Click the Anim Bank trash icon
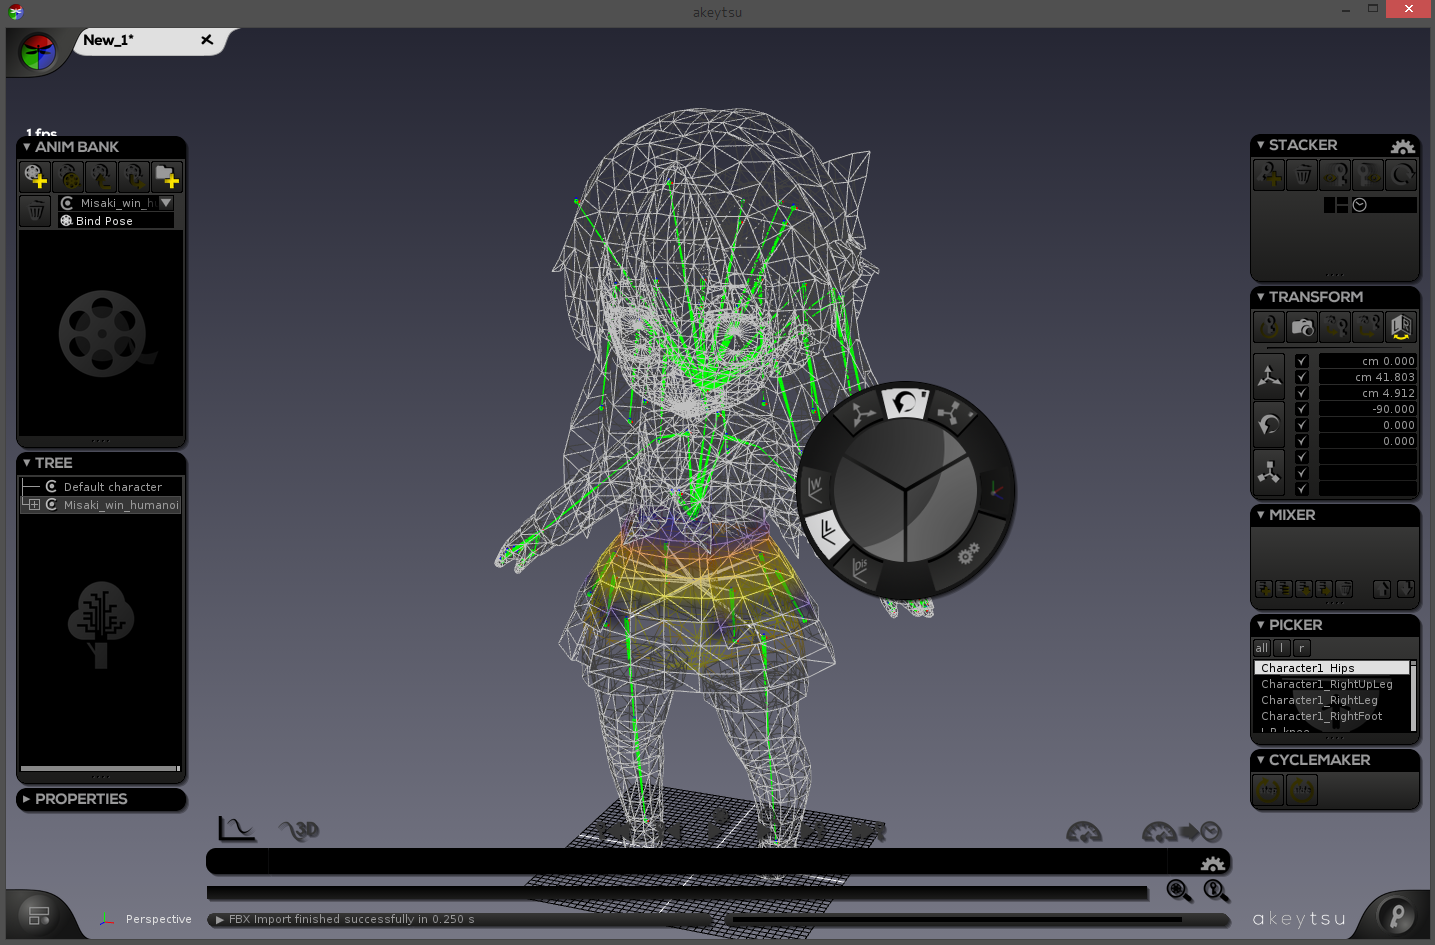The image size is (1435, 945). click(35, 211)
